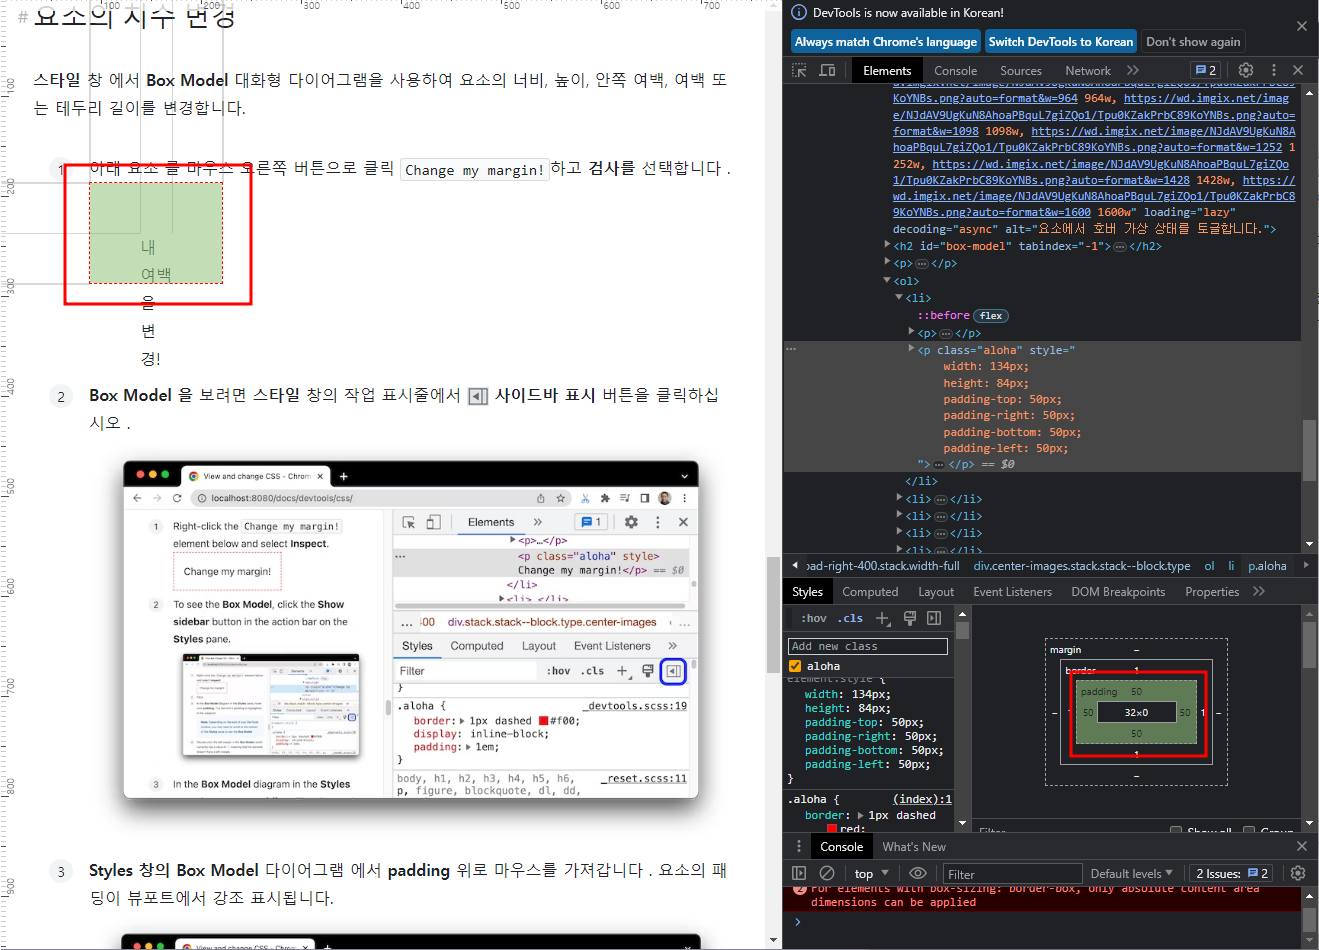Screen dimensions: 1319x950
Task: Open the Computed sidebar tab
Action: (x=870, y=591)
